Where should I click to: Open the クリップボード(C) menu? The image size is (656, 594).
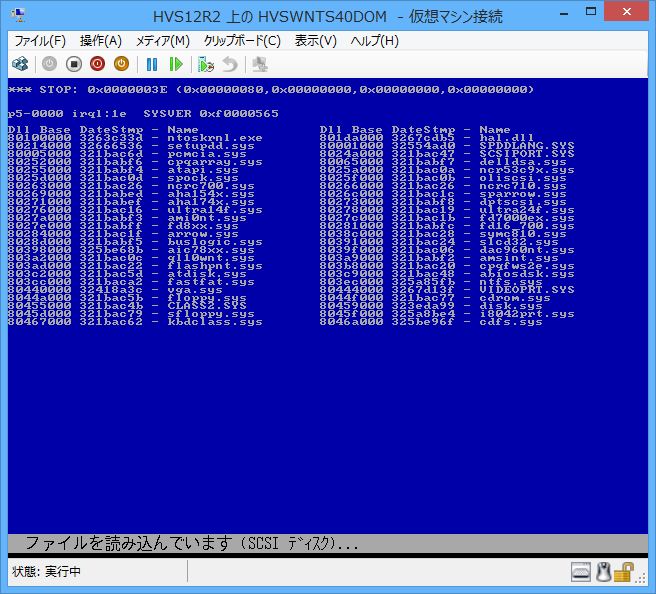coord(242,41)
